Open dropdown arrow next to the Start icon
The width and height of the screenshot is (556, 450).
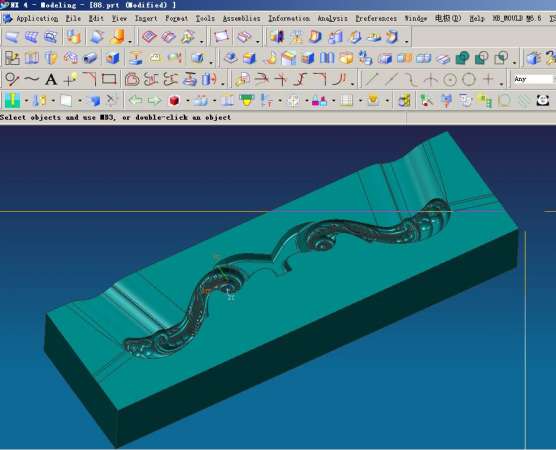26,101
